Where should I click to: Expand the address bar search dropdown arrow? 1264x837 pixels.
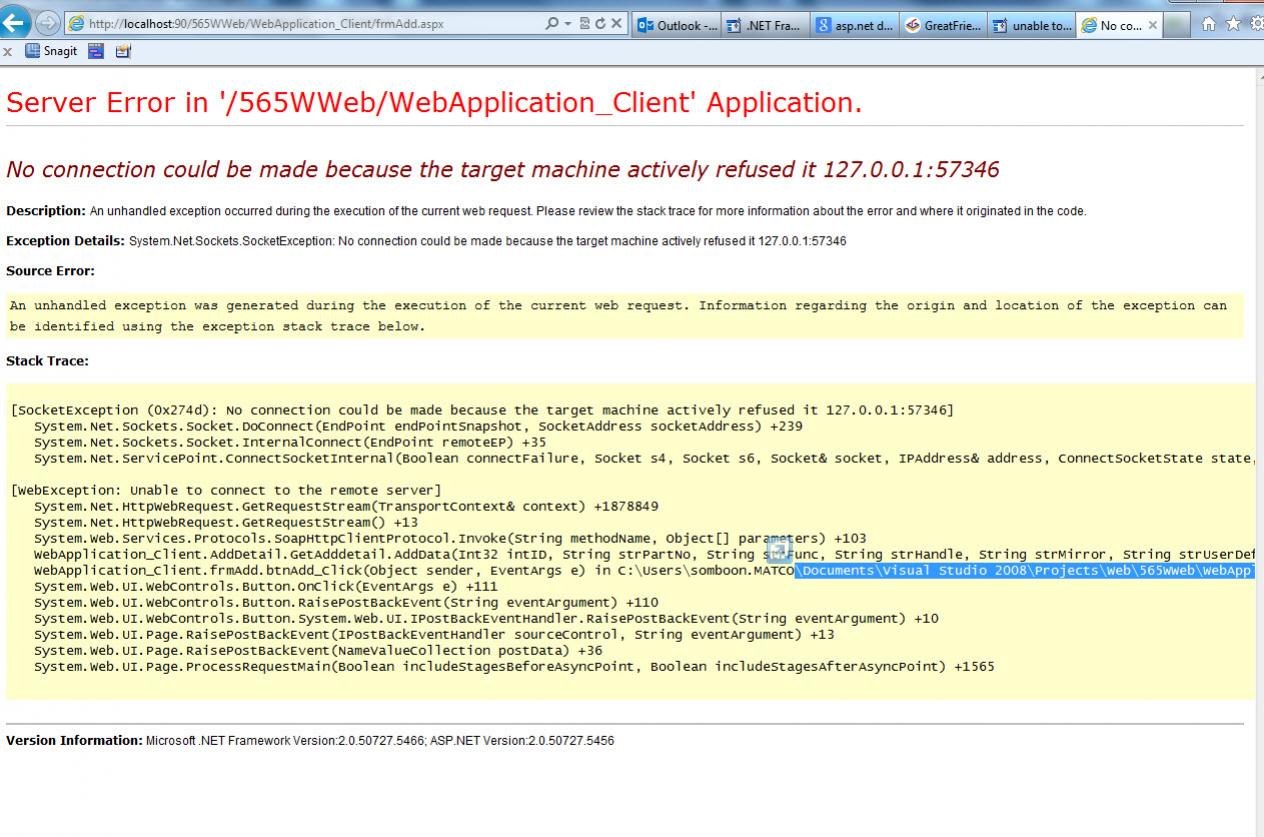(568, 24)
